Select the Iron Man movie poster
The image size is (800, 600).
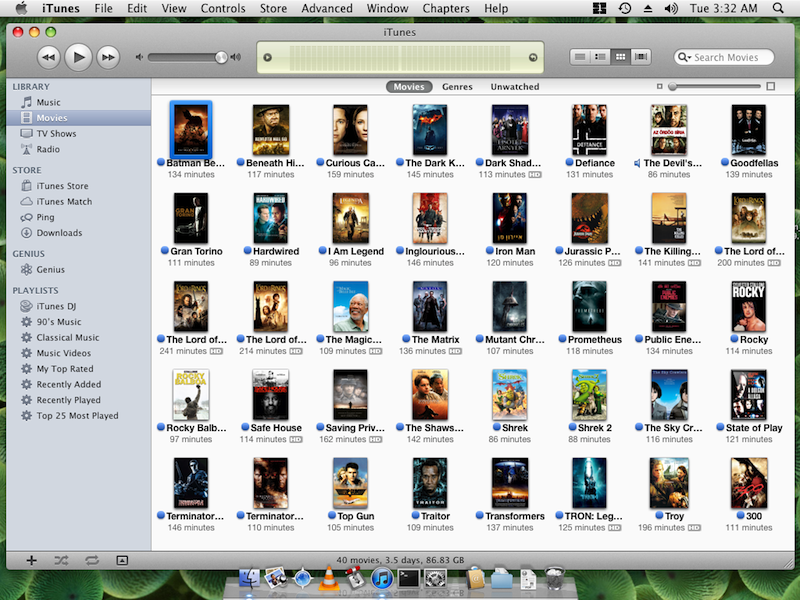click(510, 218)
